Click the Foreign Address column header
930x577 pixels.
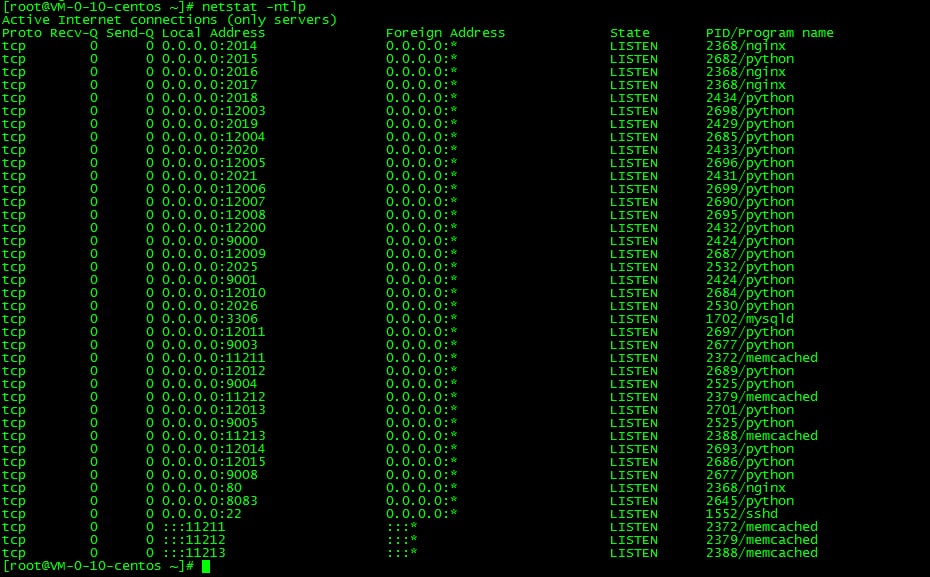[x=445, y=33]
